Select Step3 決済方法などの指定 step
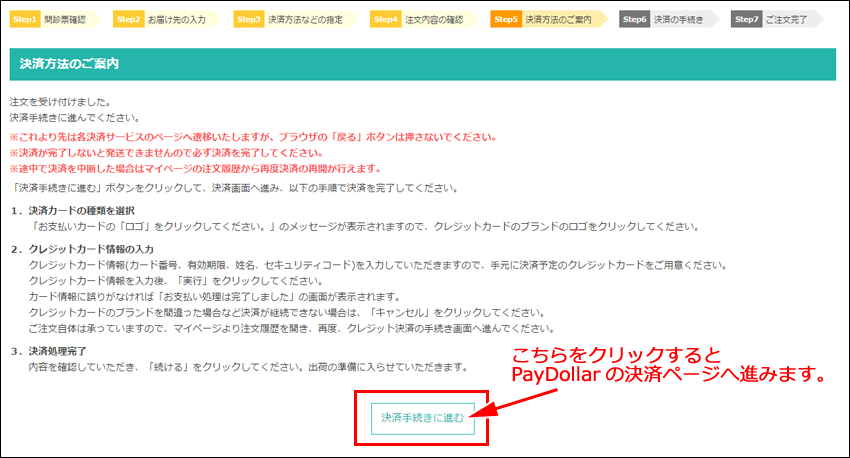 tap(296, 20)
